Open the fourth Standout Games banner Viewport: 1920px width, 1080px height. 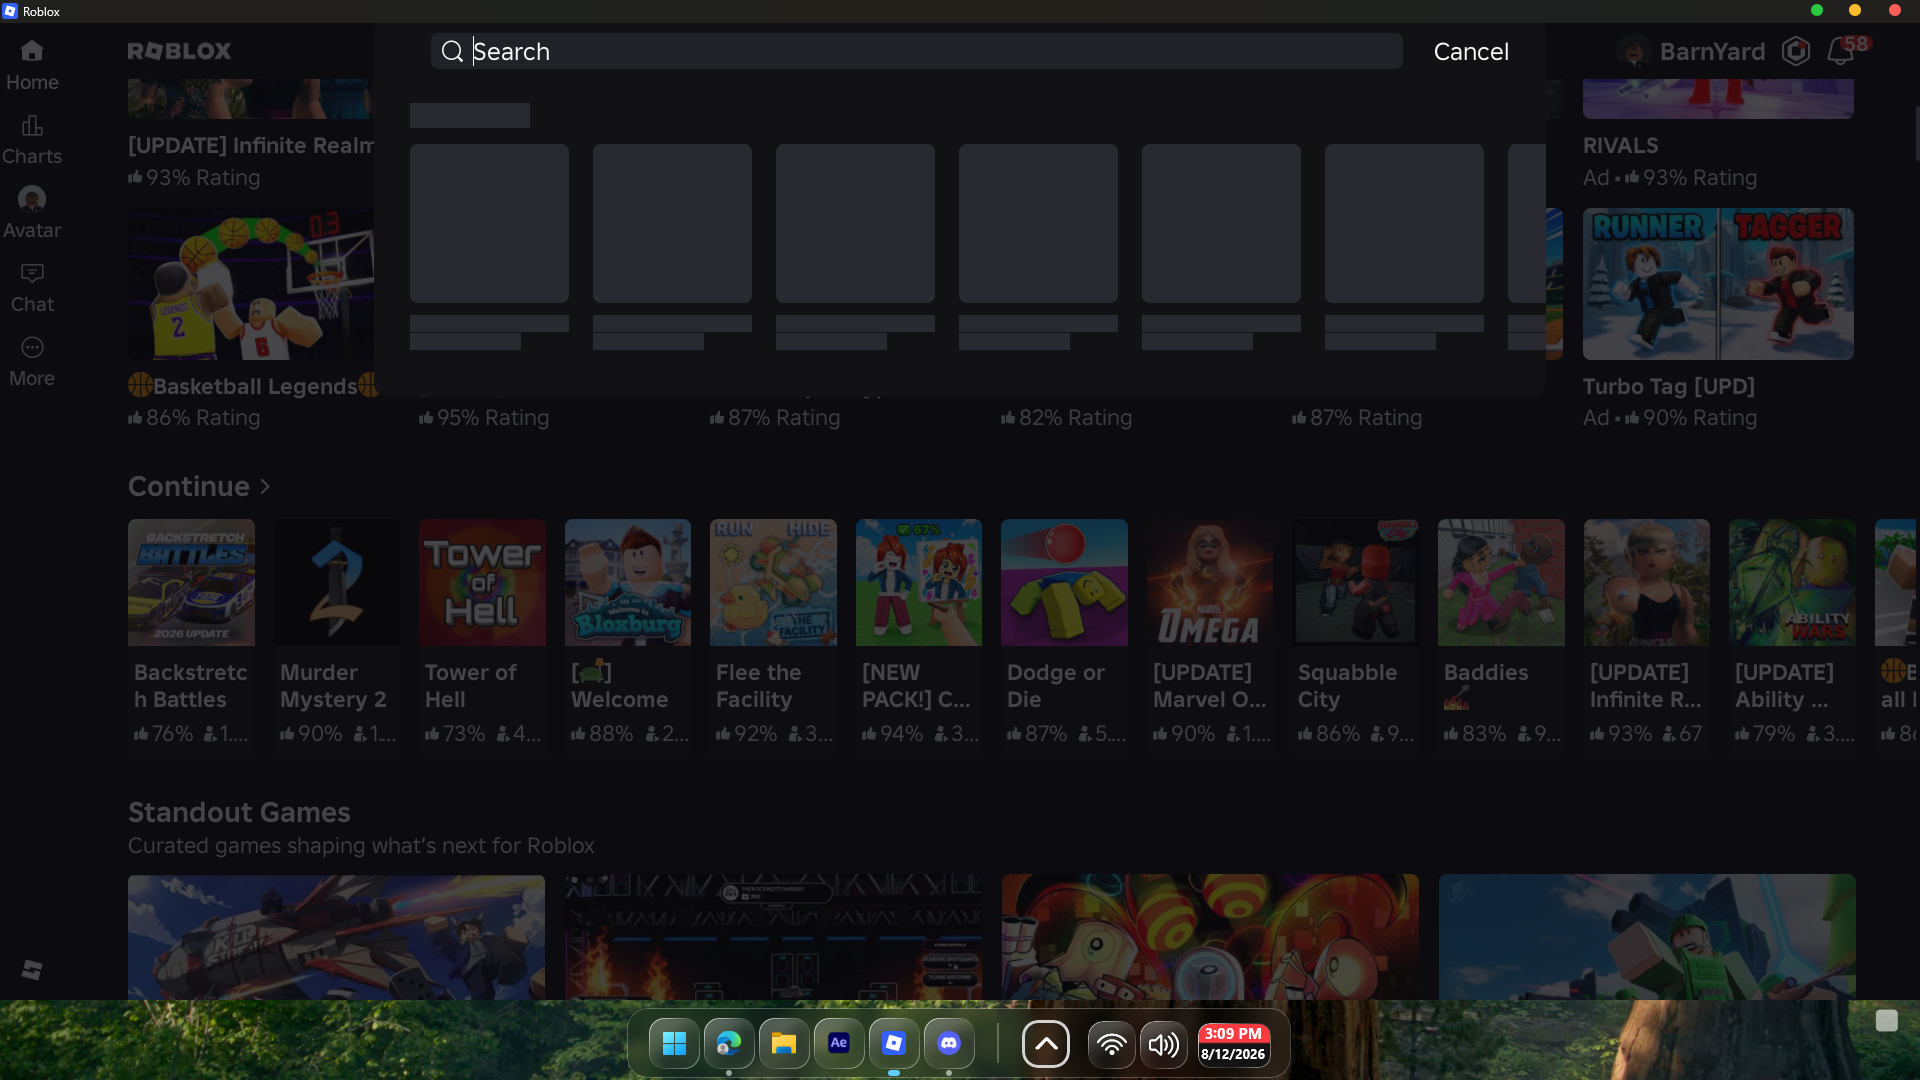1647,937
